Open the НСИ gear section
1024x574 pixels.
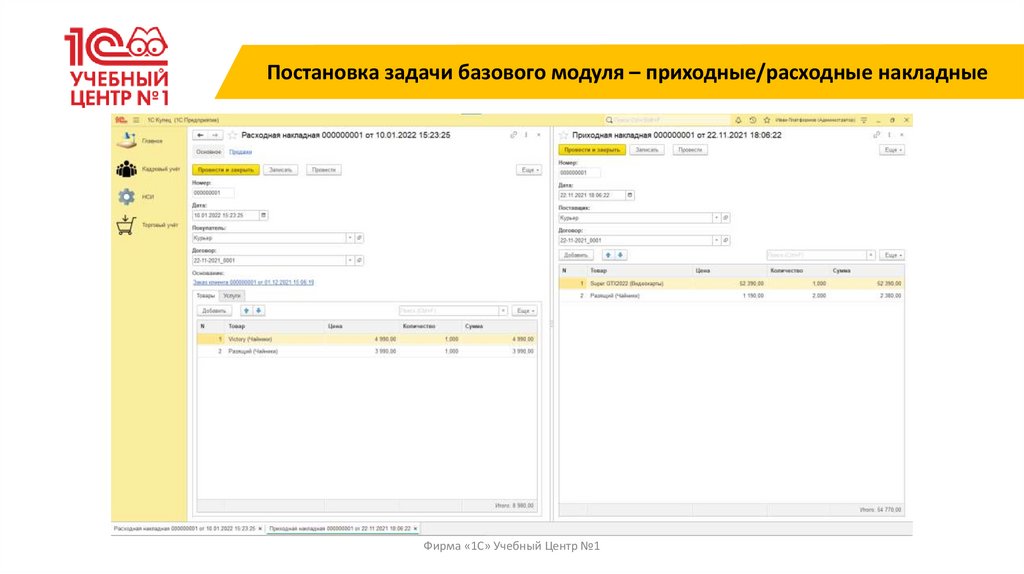point(126,197)
